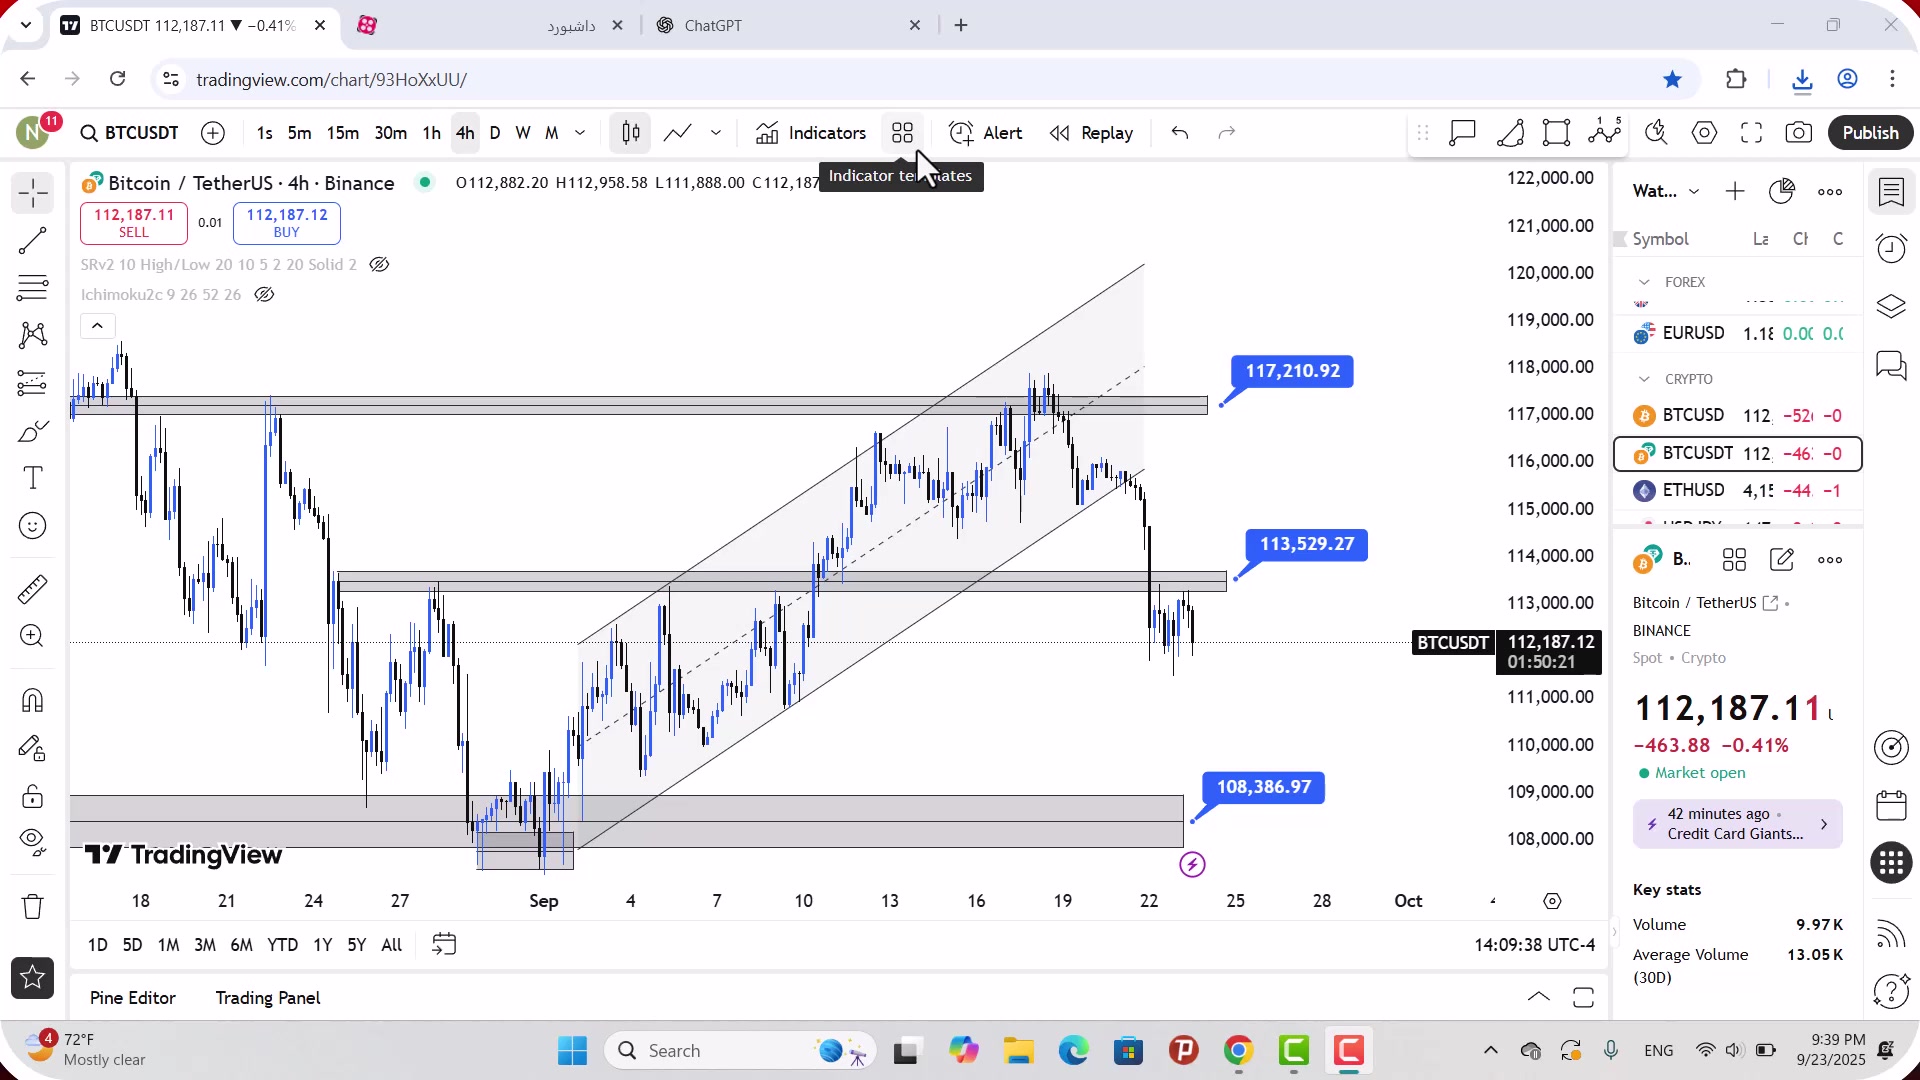Image resolution: width=1920 pixels, height=1080 pixels.
Task: Switch to 30m timeframe
Action: click(390, 133)
